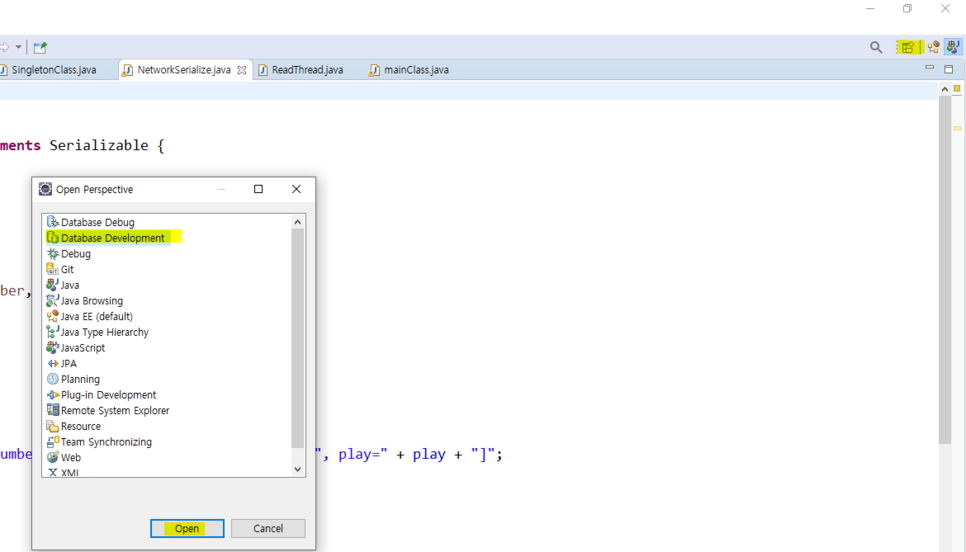Minimize the Eclipse main window
Viewport: 966px width, 552px height.
870,9
